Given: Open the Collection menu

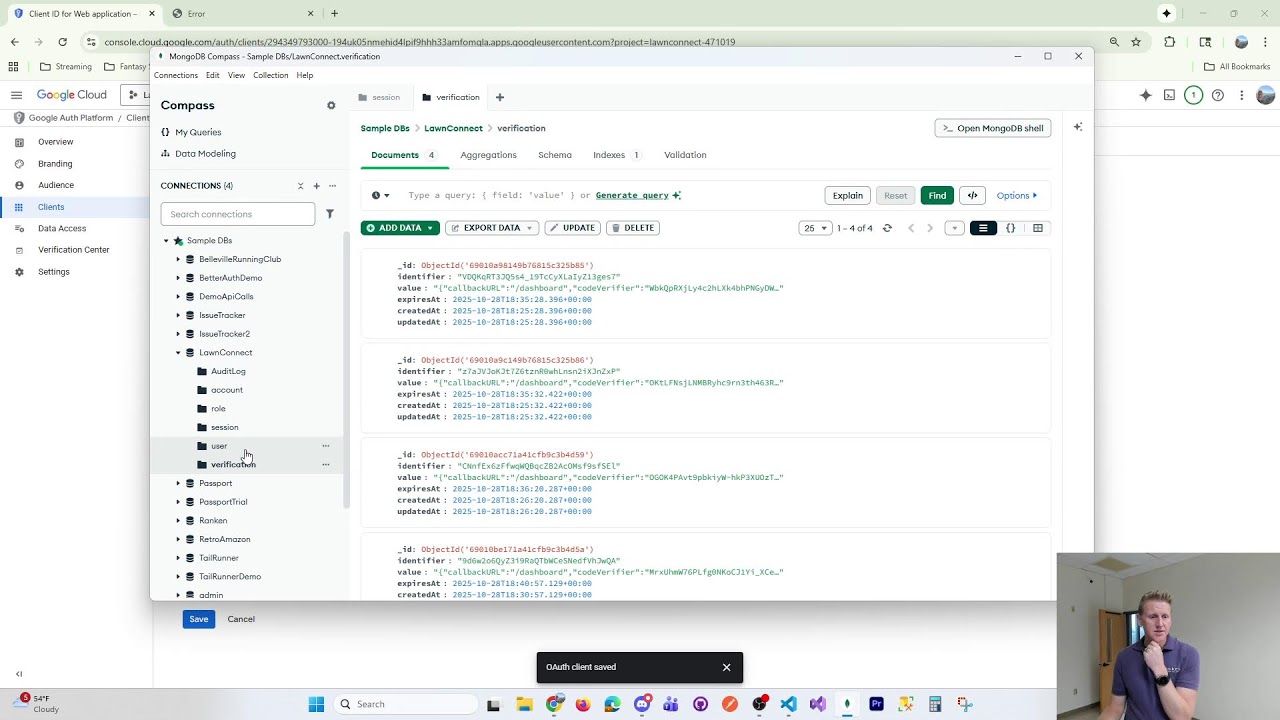Looking at the screenshot, I should [270, 75].
